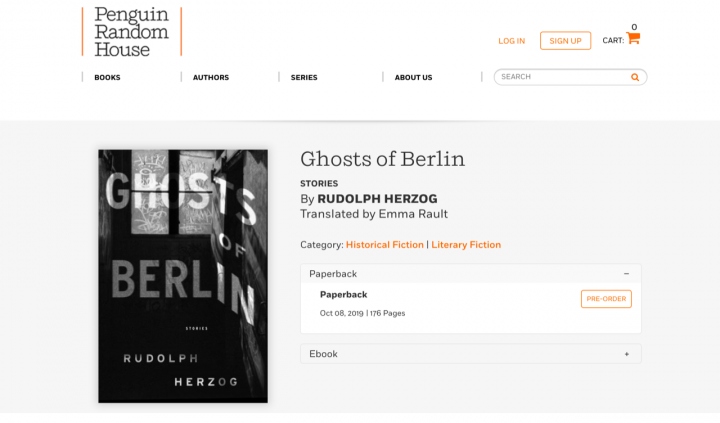Focus the Search input field
Image resolution: width=720 pixels, height=423 pixels.
click(x=562, y=77)
